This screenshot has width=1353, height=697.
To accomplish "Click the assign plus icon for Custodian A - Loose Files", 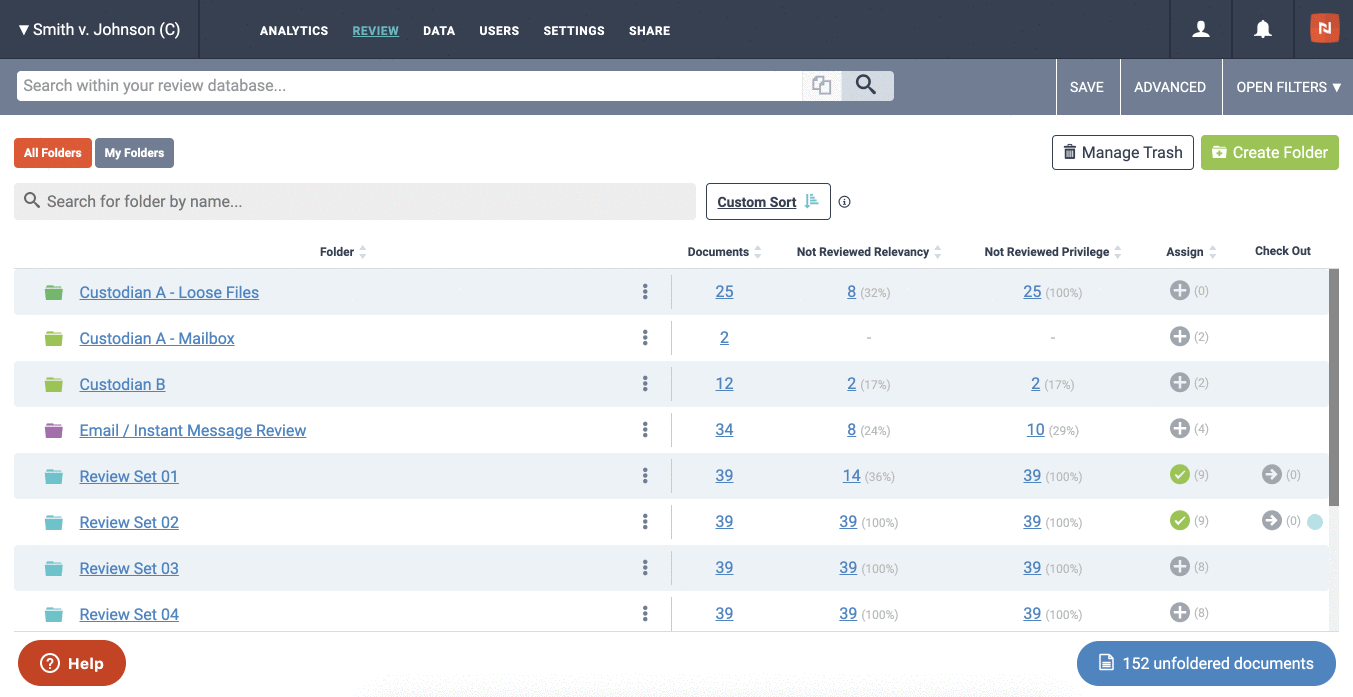I will (x=1179, y=291).
